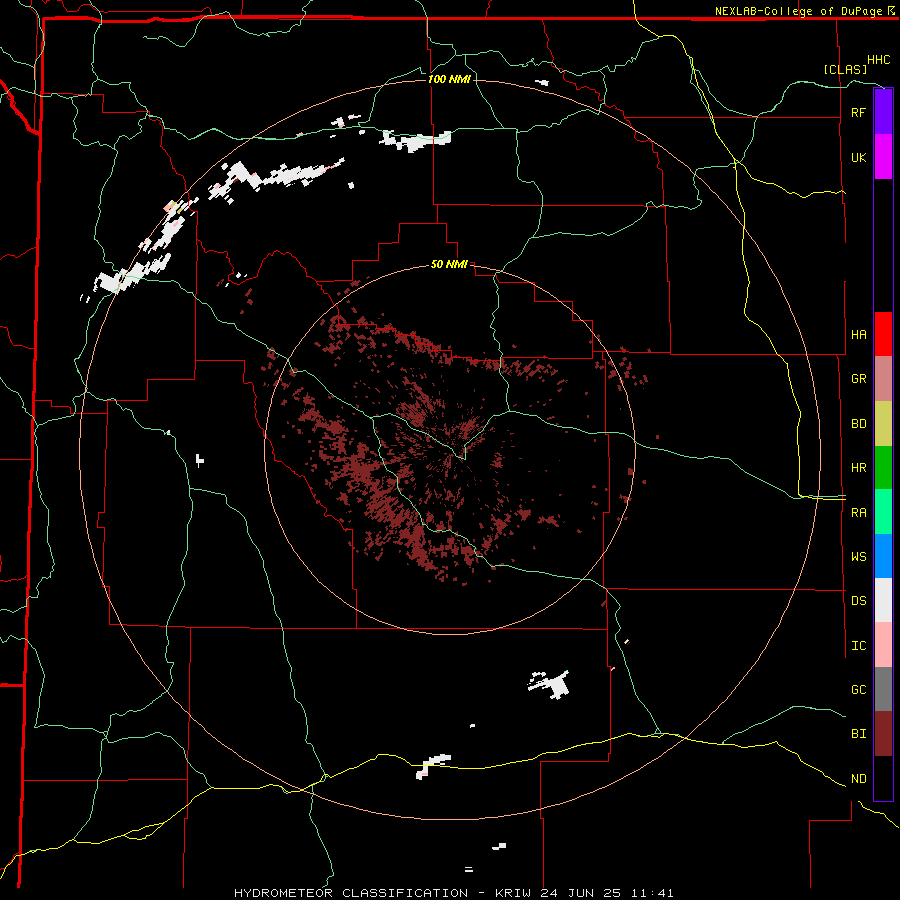The image size is (900, 900).
Task: Click the HA red legend swatch
Action: pyautogui.click(x=883, y=334)
